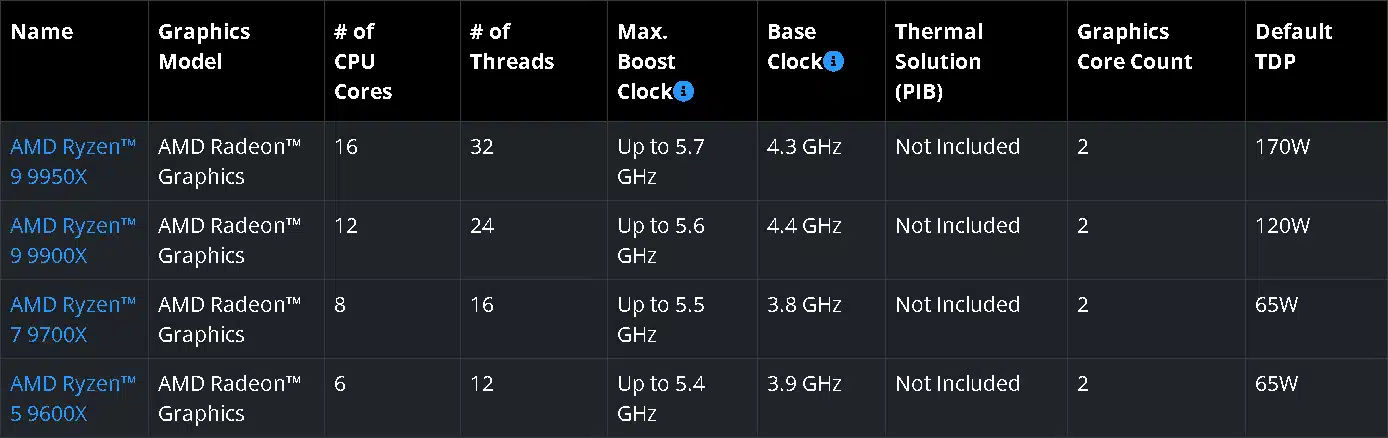Click the Default TDP column header
Viewport: 1388px width, 438px height.
1294,46
